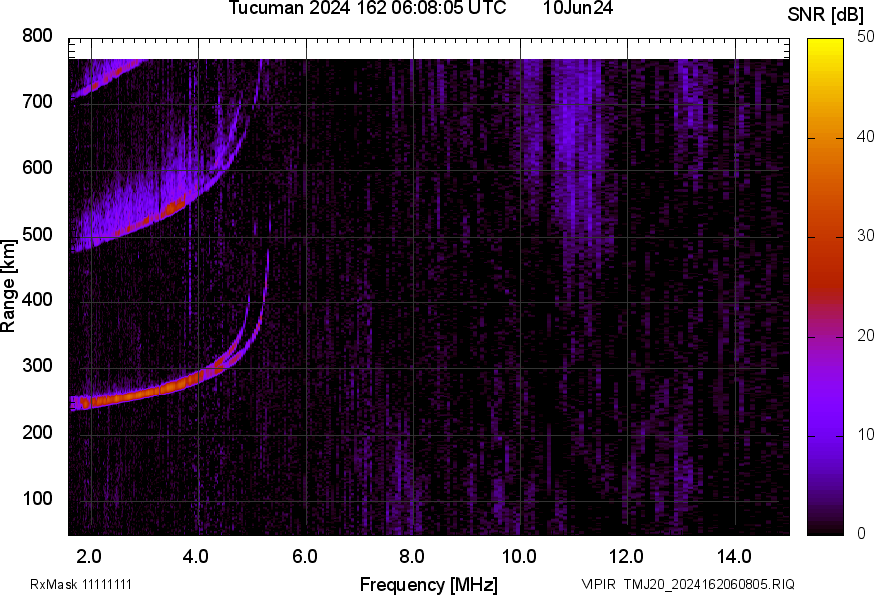Click the SNR colorbar gradient
Screen dimensions: 874x595
[826, 287]
